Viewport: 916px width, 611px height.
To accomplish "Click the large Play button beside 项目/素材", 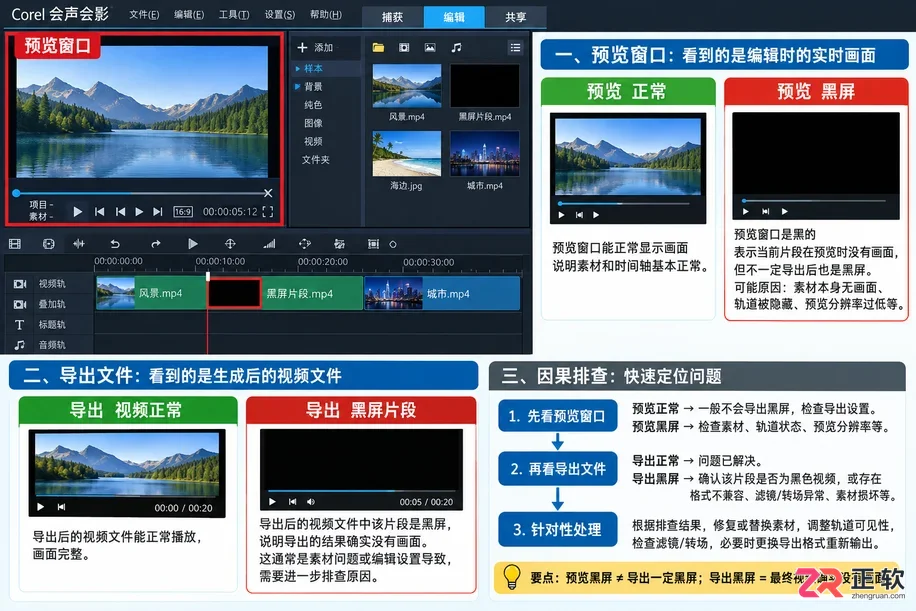I will [77, 211].
